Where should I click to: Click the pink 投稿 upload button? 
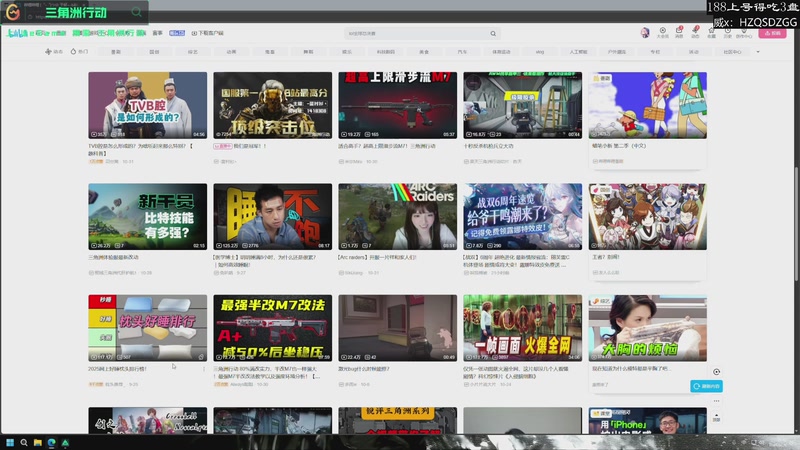coord(772,33)
